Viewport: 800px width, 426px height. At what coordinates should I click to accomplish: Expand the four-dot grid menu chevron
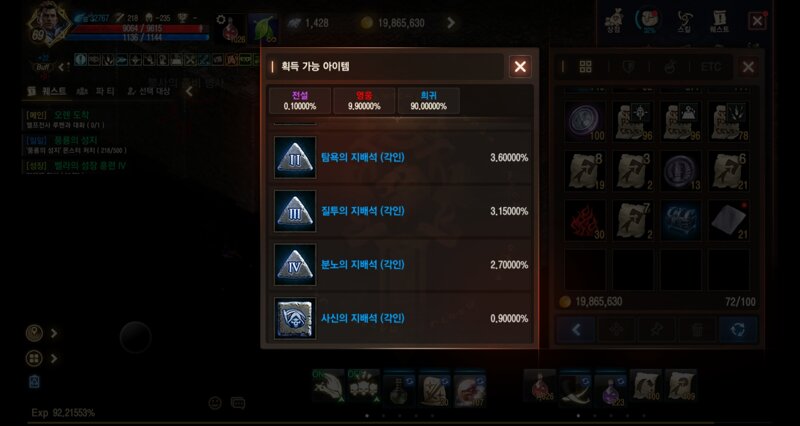54,359
